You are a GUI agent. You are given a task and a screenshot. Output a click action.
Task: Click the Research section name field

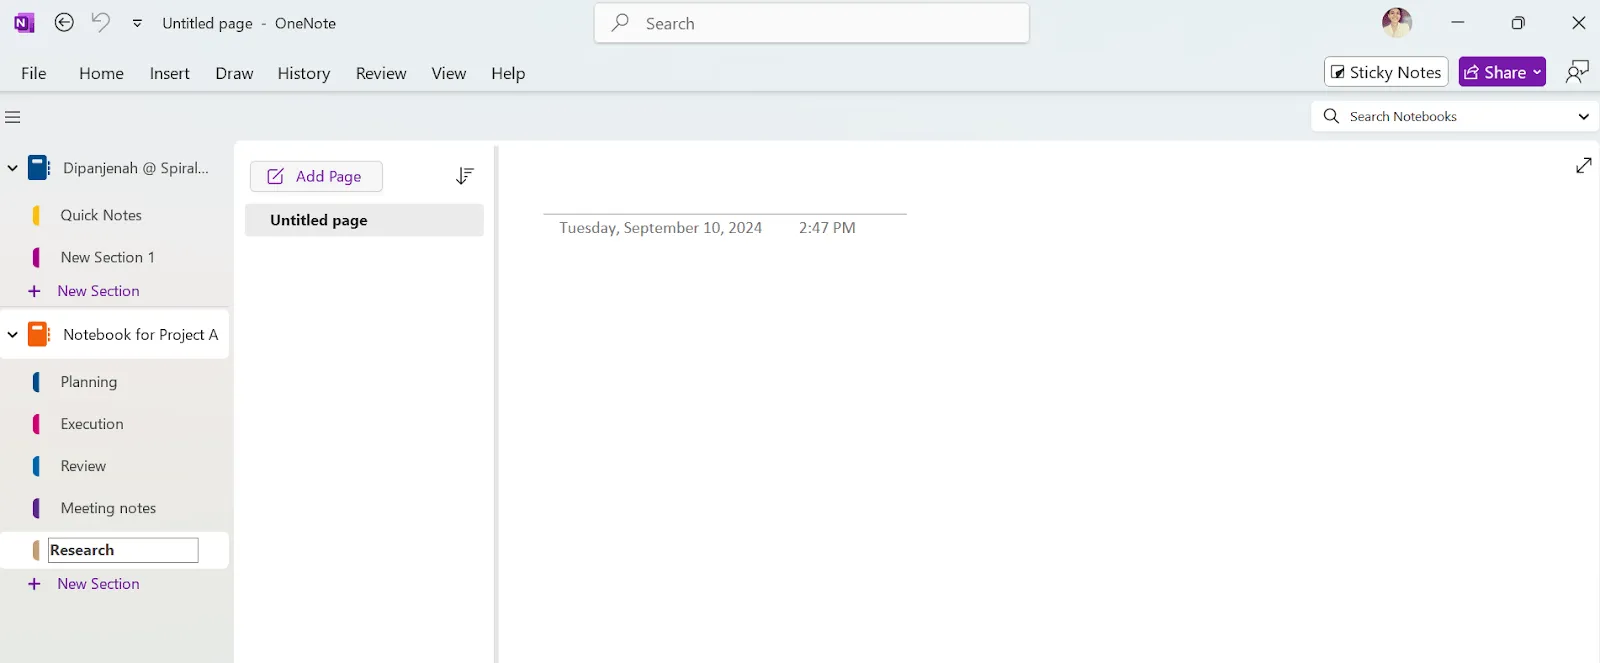[x=123, y=550]
